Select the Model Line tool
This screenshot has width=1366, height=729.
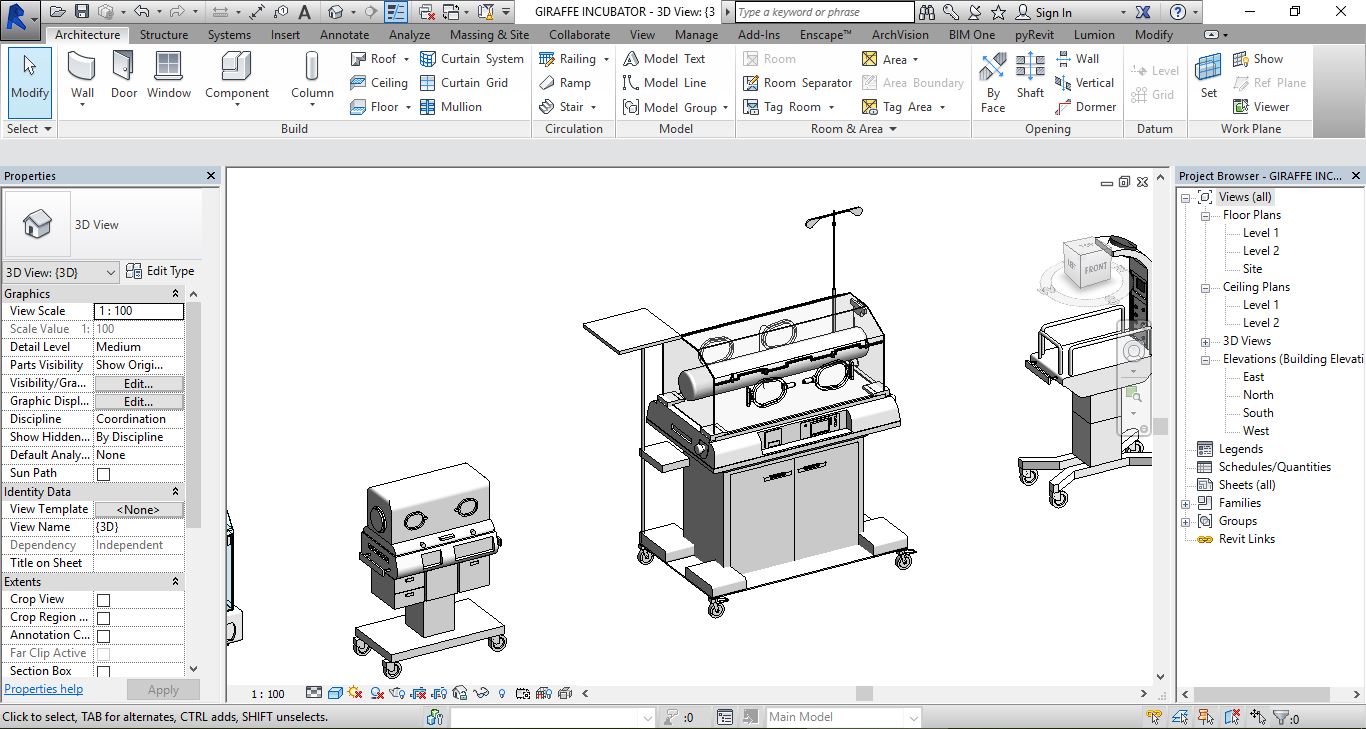(664, 83)
